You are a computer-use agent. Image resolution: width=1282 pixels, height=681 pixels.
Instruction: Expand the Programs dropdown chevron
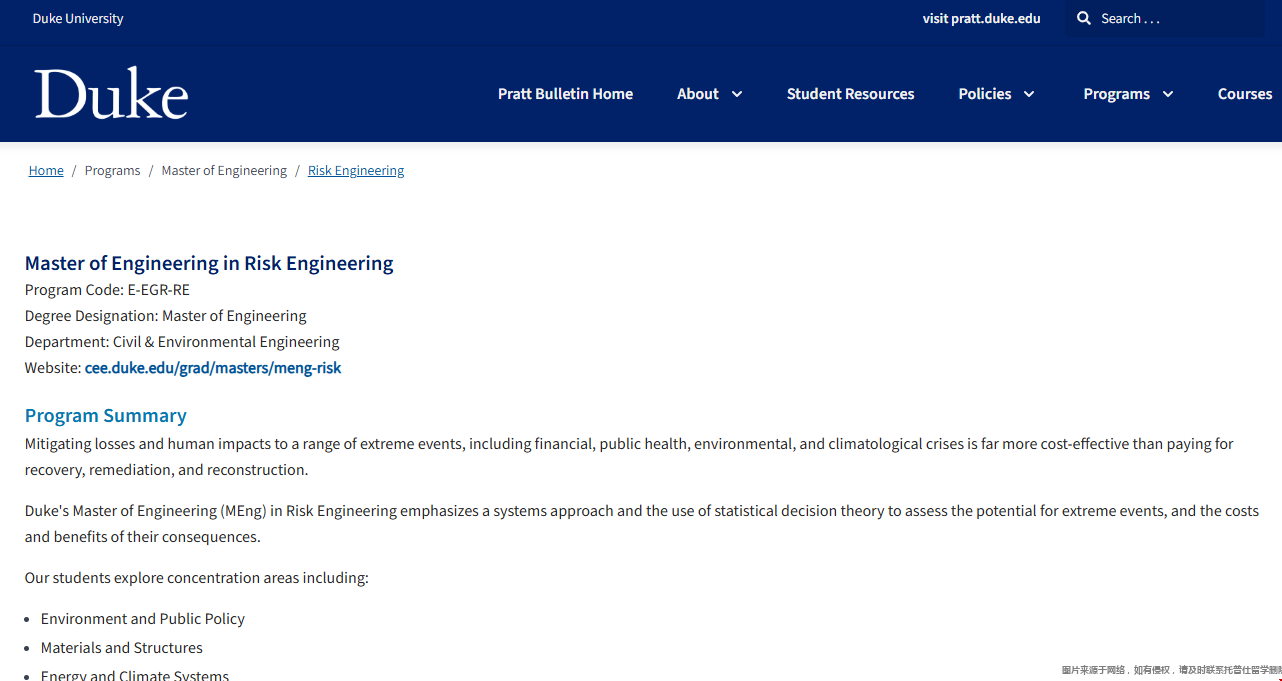point(1167,94)
